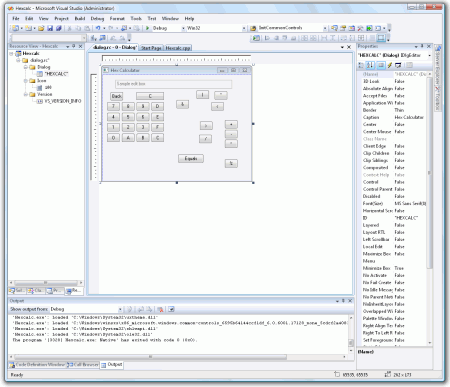Screen dimensions: 450x387
Task: Click the Navigate Backward toolbar icon
Action: coord(124,28)
